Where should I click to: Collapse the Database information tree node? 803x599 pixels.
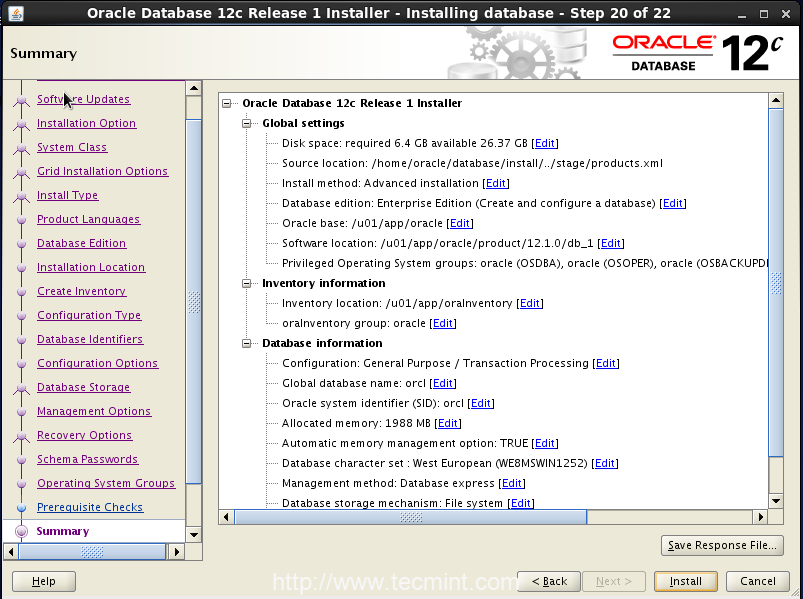[x=248, y=343]
